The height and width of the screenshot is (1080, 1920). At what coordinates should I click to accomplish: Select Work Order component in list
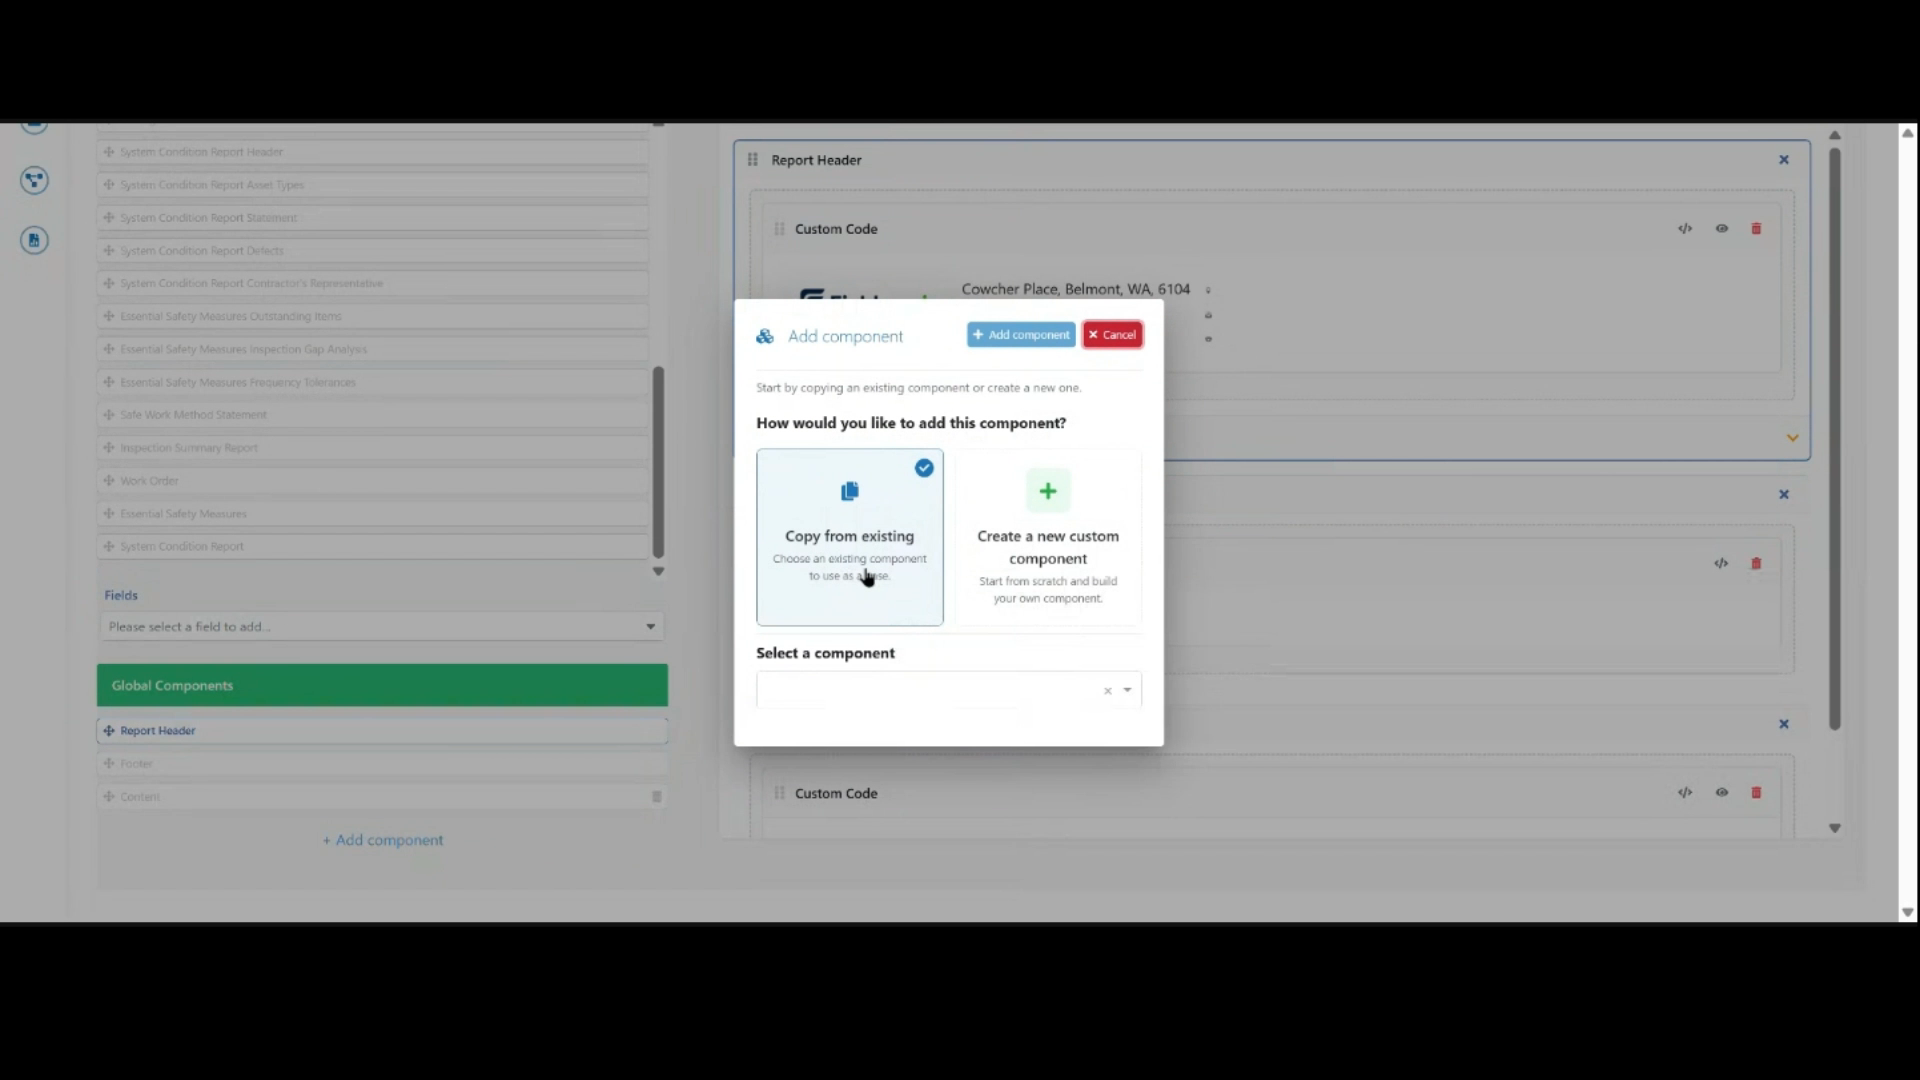(x=373, y=481)
